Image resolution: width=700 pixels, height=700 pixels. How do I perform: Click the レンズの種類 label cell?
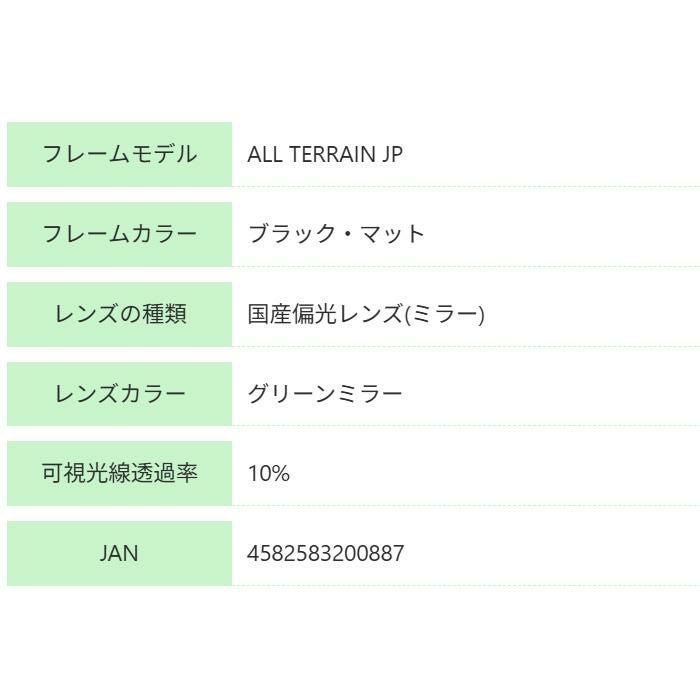point(119,314)
